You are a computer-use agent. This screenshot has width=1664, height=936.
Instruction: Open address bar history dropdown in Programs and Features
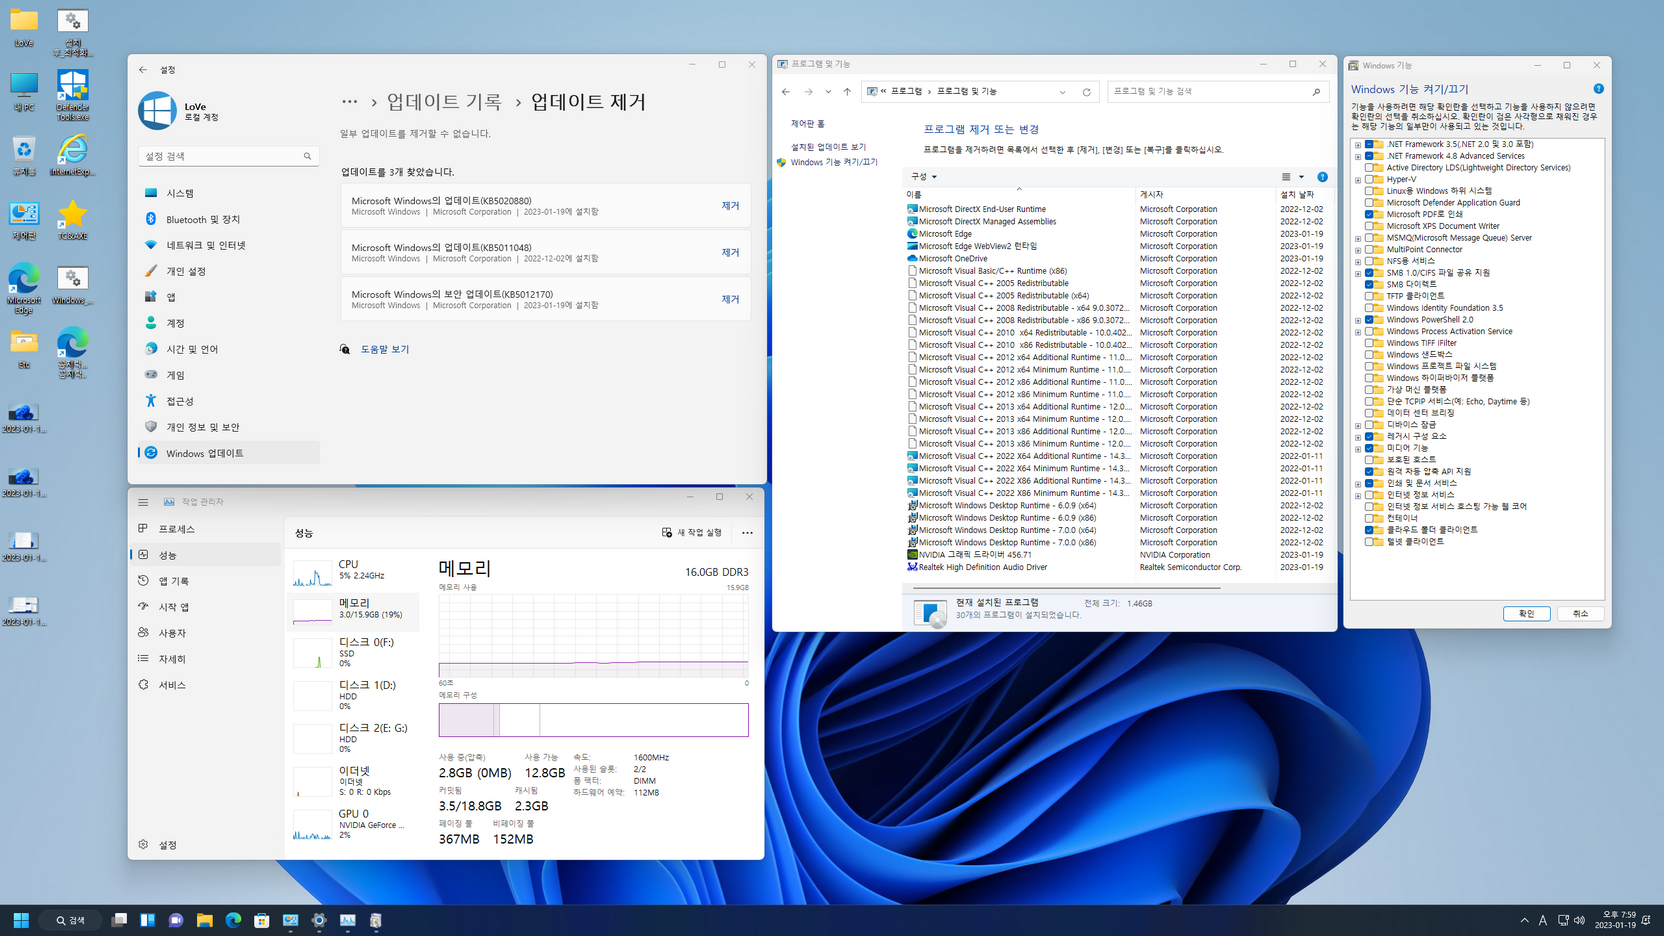coord(1062,92)
